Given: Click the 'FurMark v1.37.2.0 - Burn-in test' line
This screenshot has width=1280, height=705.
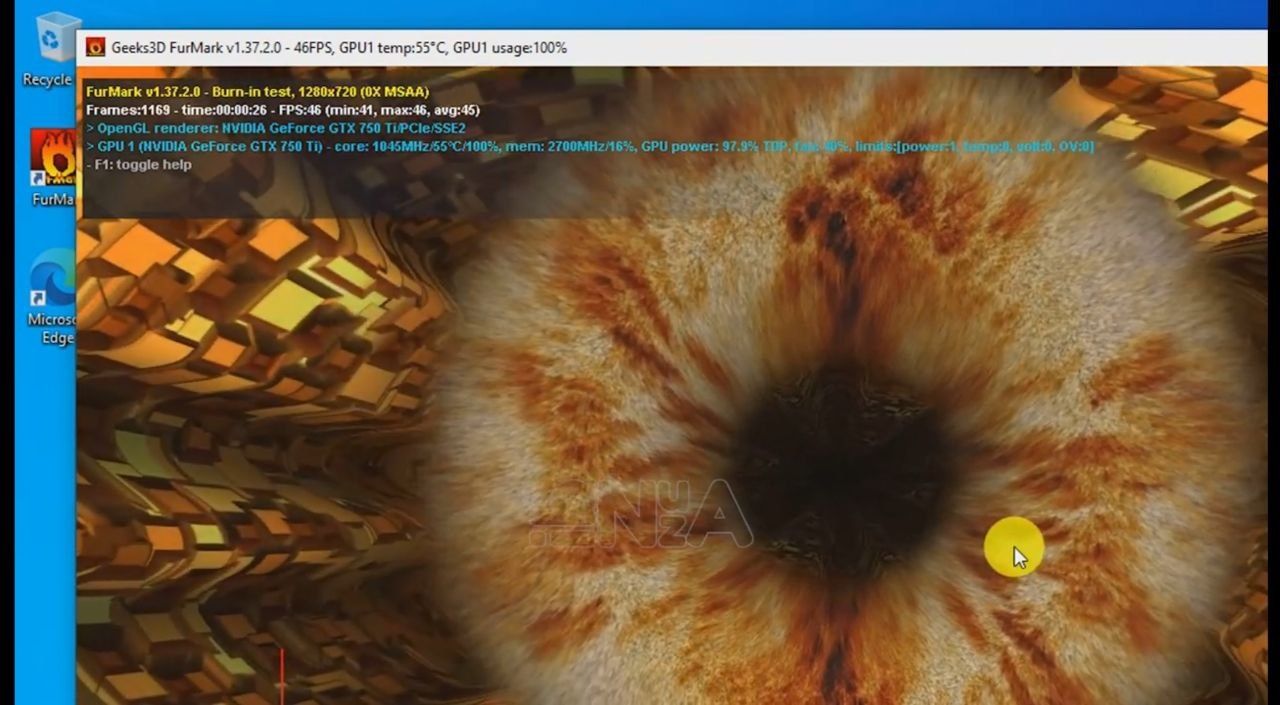Looking at the screenshot, I should click(x=258, y=92).
